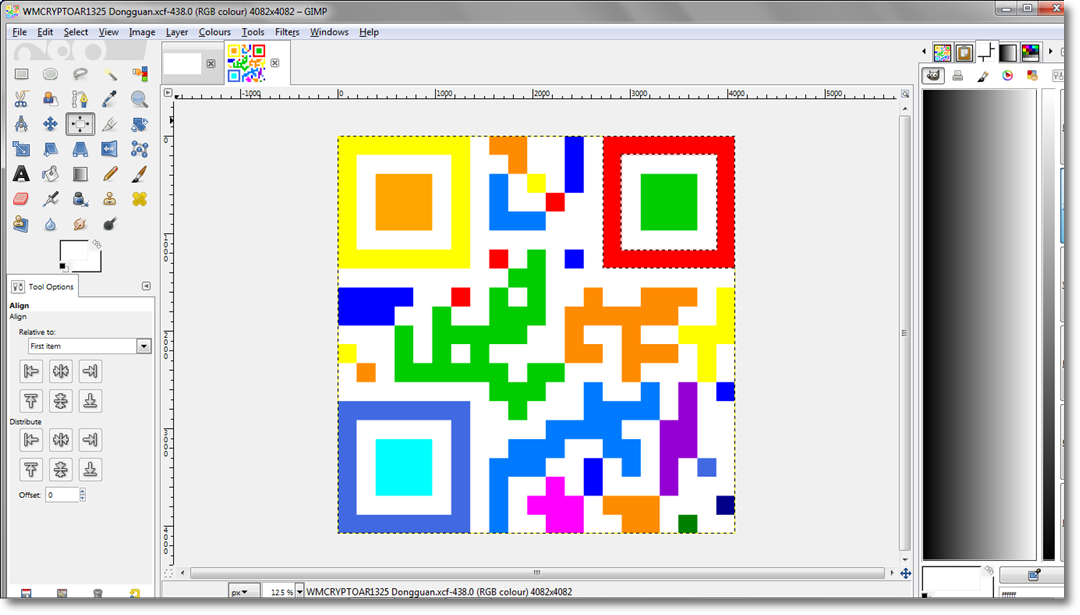This screenshot has width=1080, height=615.
Task: Activate the Ink tool
Action: (80, 199)
